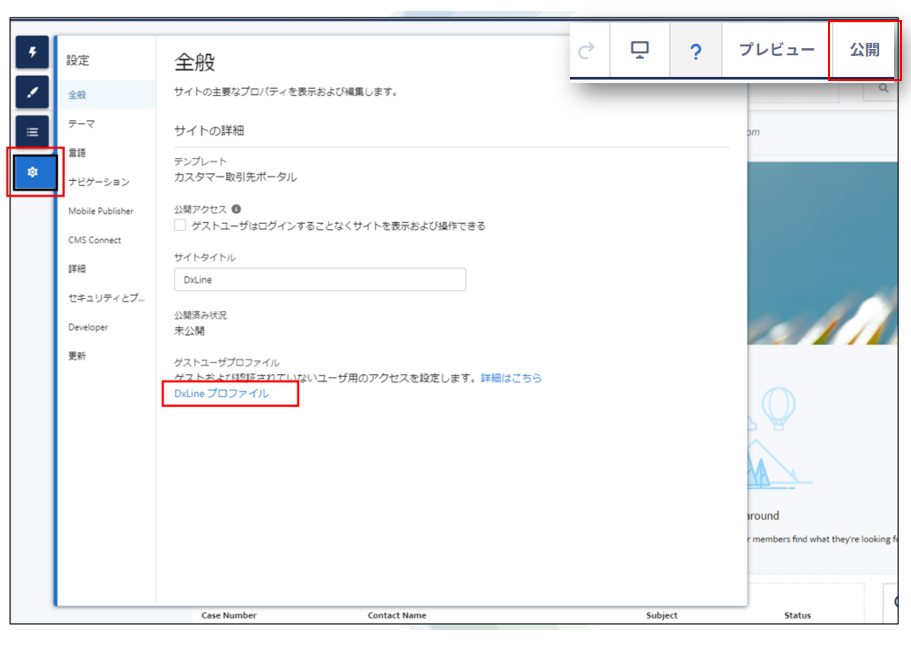Open the desktop view mode selector
The image size is (911, 649).
[x=640, y=50]
